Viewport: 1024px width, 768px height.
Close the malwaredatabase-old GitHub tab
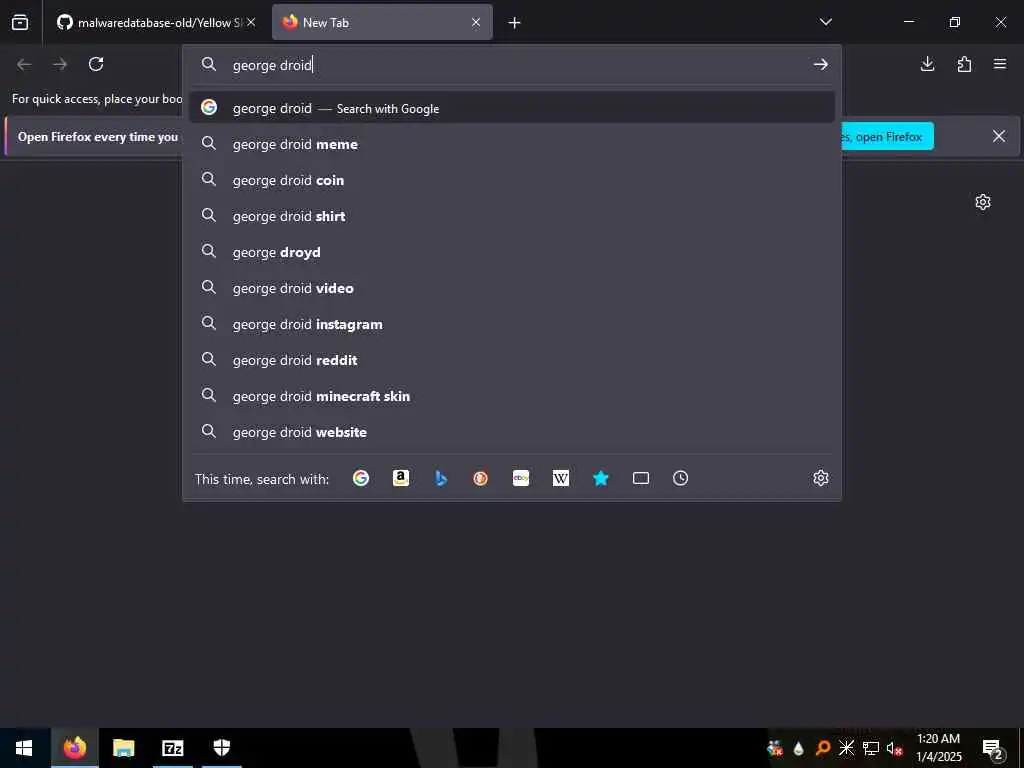click(251, 22)
